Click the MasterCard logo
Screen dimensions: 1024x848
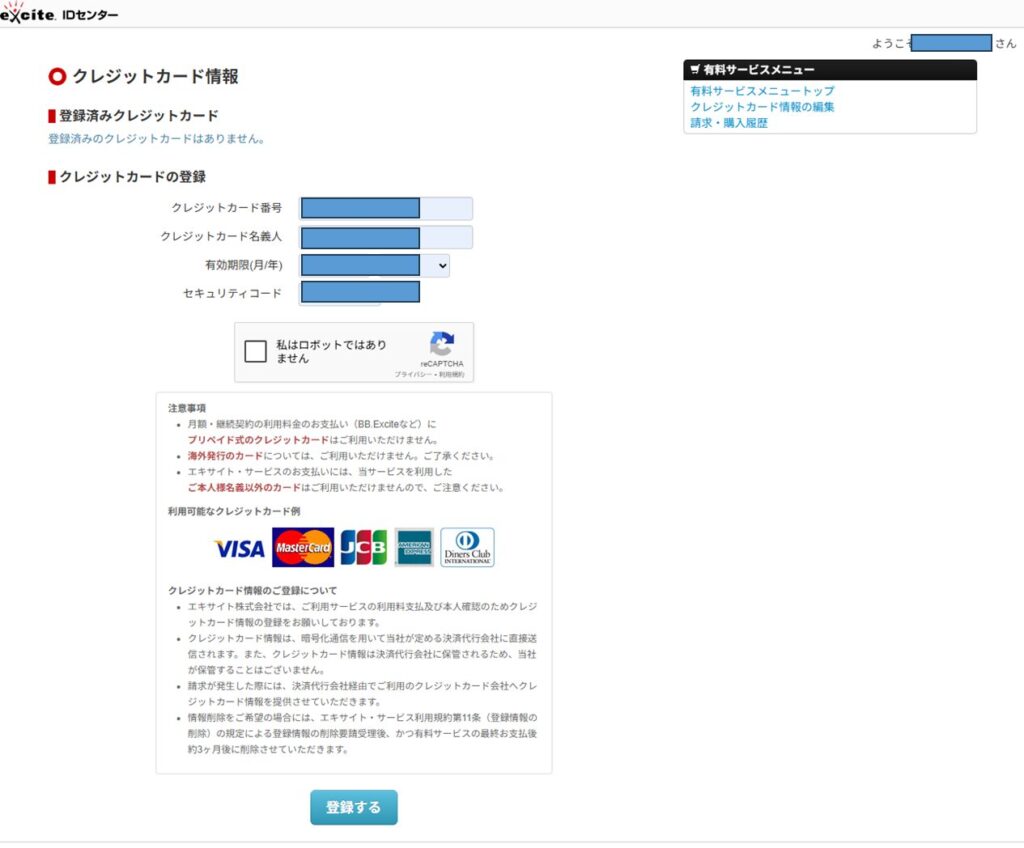[303, 548]
